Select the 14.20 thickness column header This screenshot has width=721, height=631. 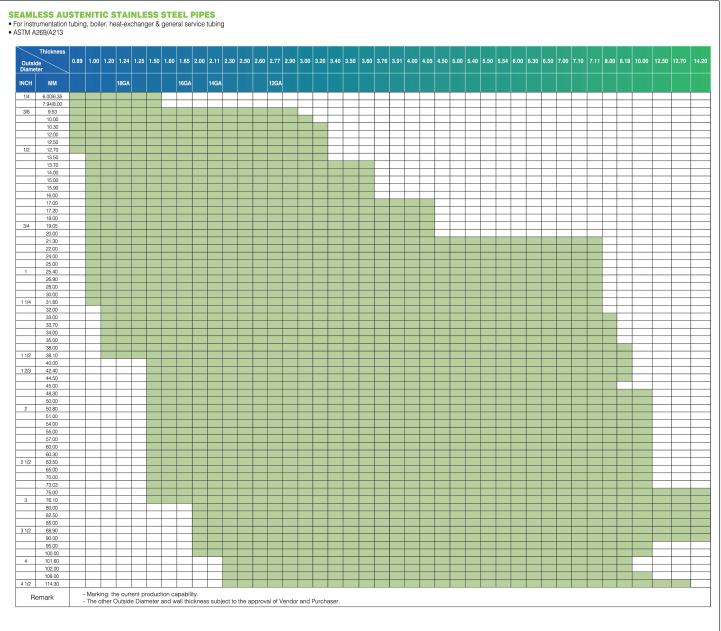pos(700,62)
